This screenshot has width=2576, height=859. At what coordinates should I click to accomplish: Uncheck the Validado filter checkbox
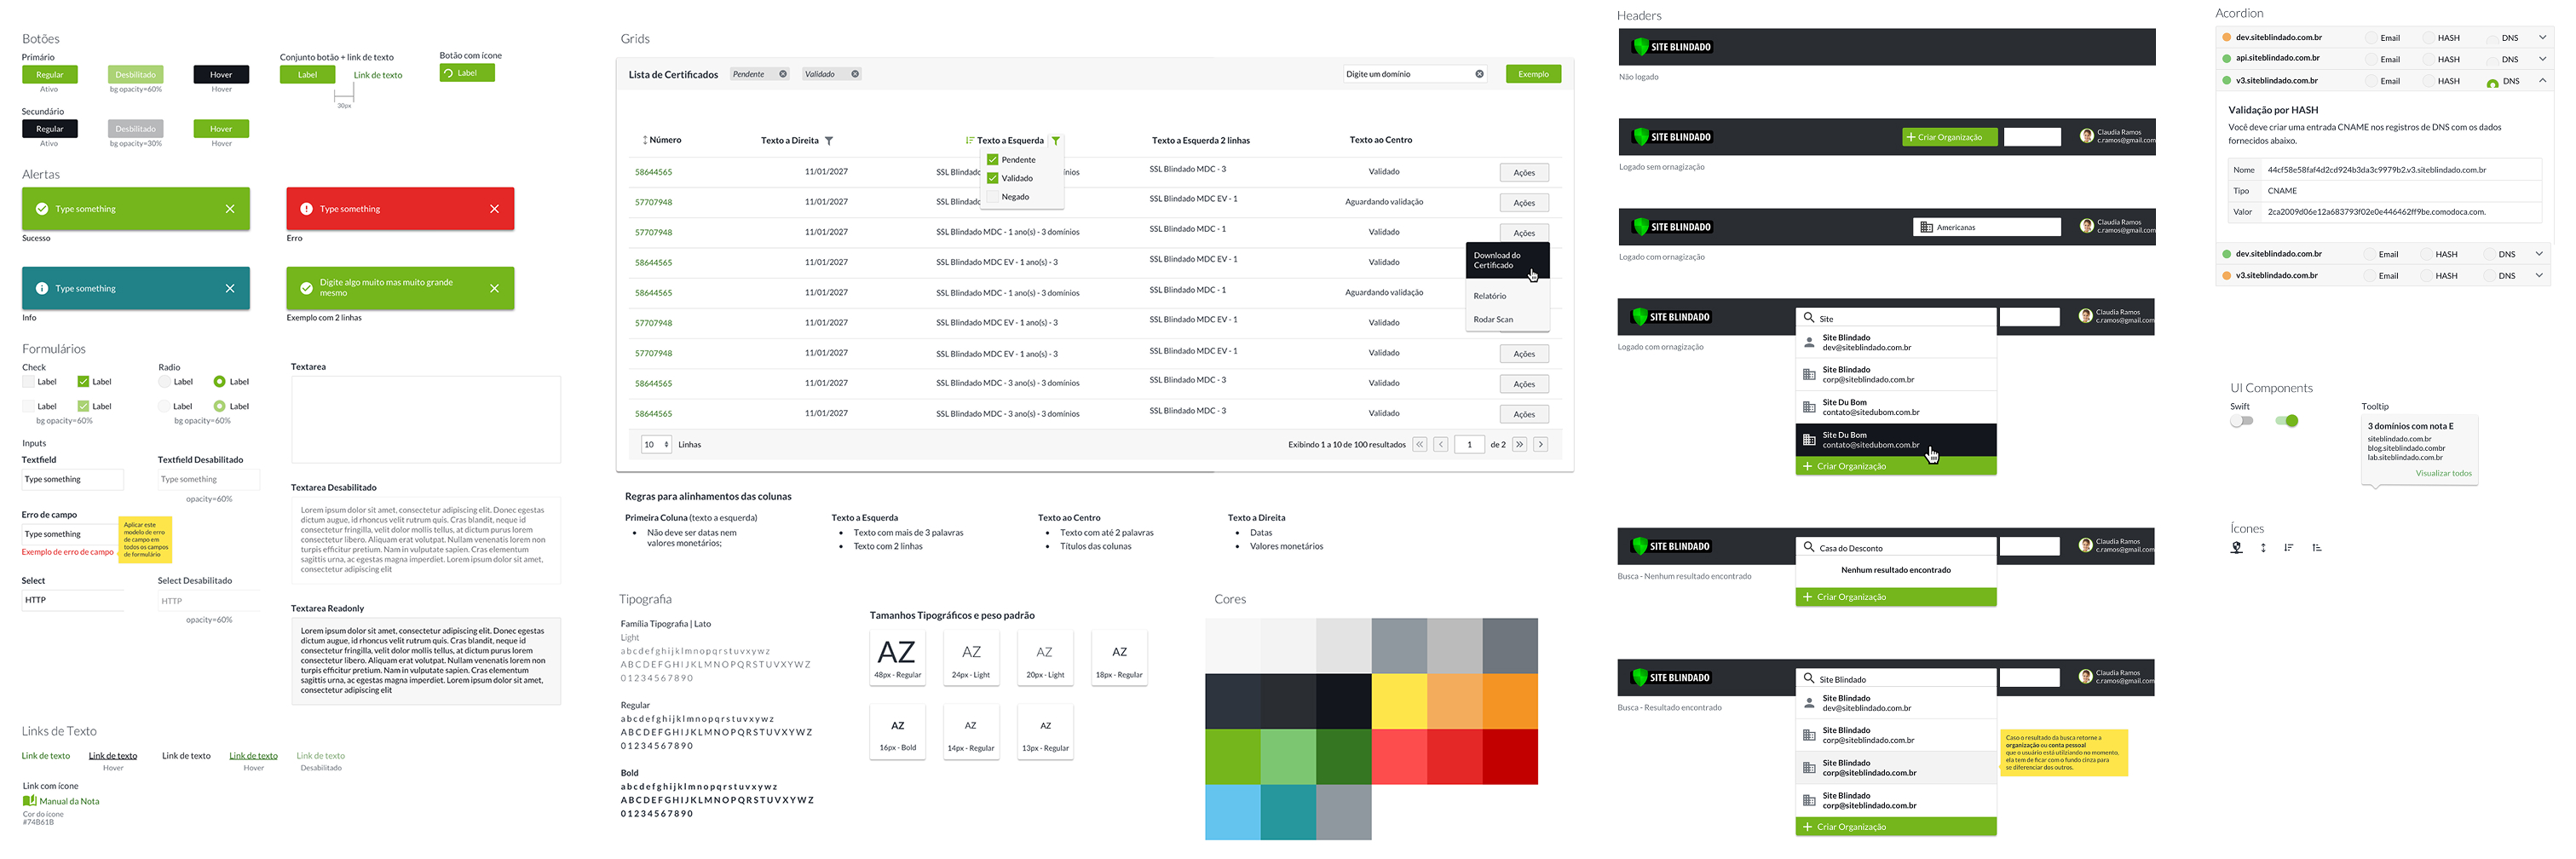point(993,178)
